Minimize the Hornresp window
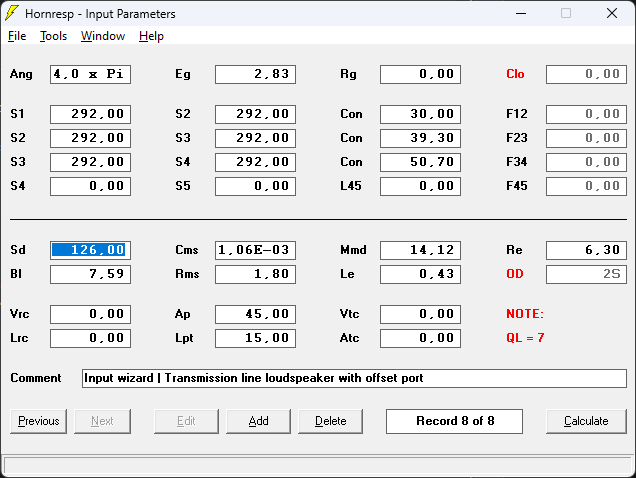636x478 pixels. (521, 13)
